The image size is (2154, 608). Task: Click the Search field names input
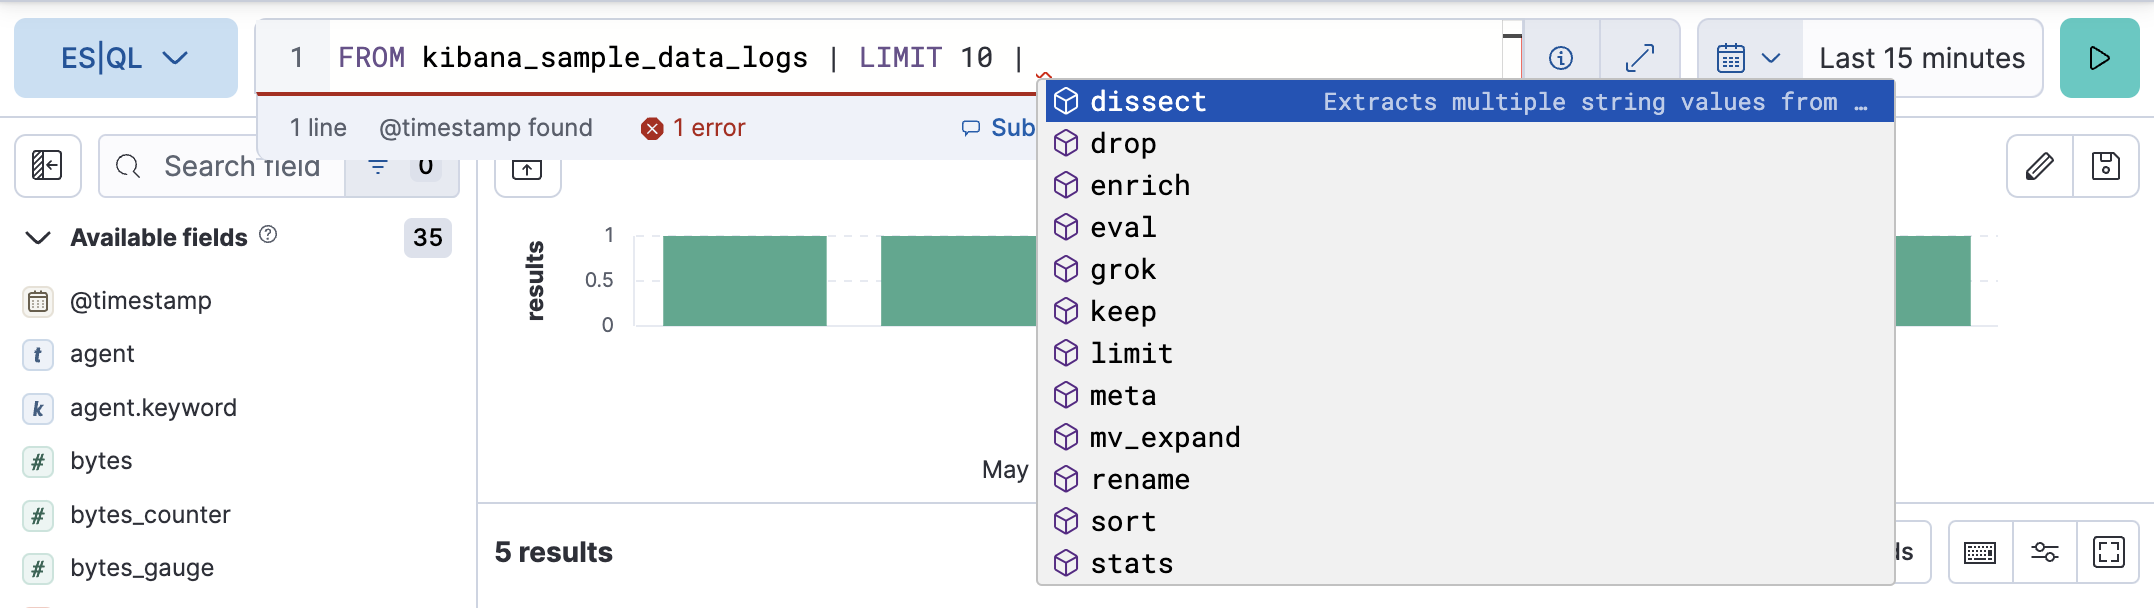[x=240, y=166]
